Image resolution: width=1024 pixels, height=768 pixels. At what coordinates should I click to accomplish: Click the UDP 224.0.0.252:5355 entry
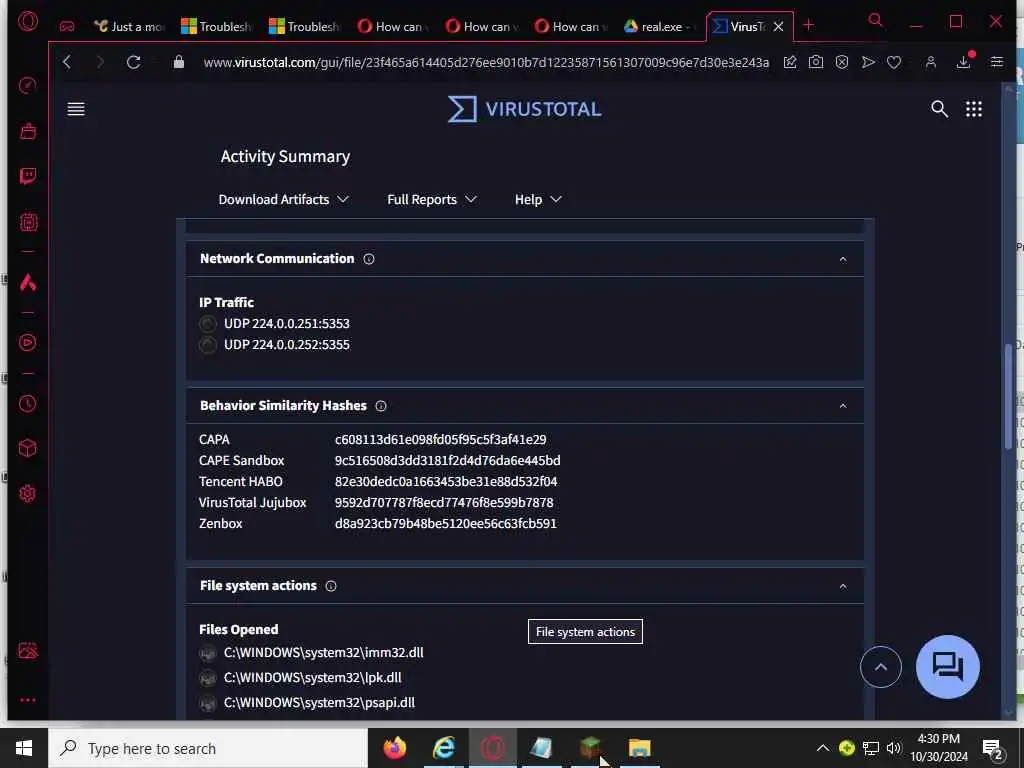click(287, 344)
